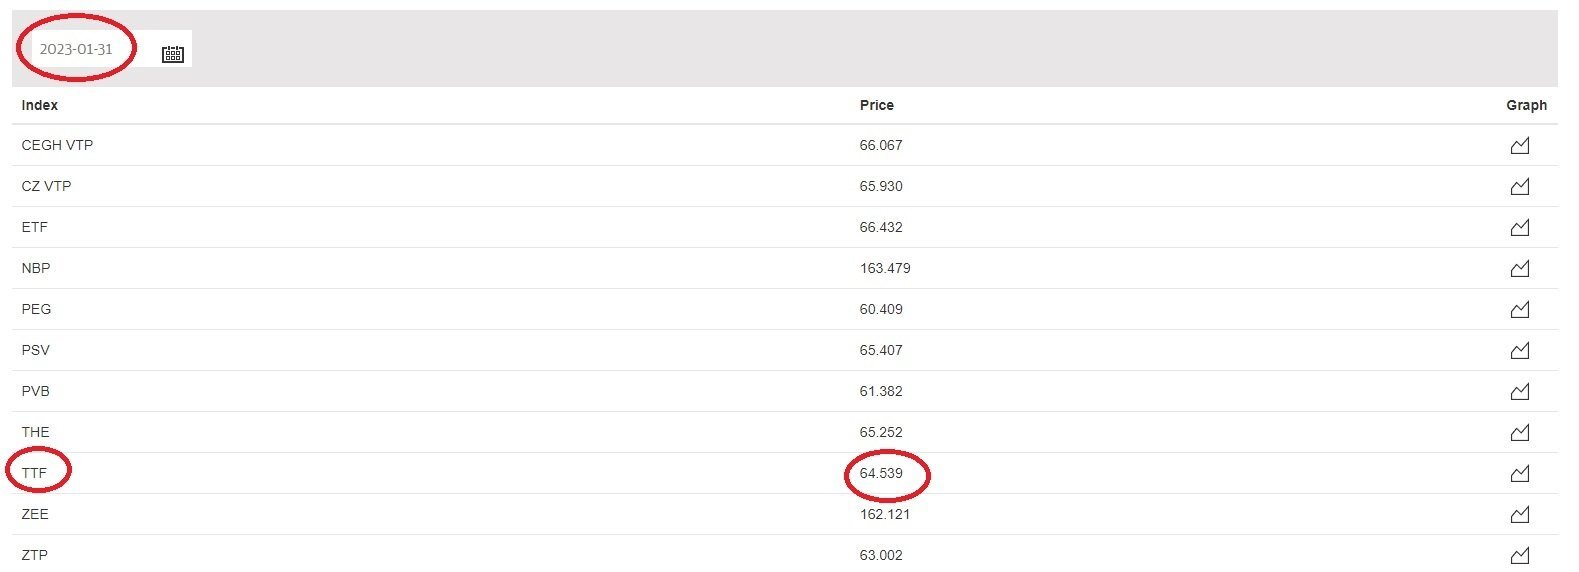Image resolution: width=1579 pixels, height=572 pixels.
Task: Open the ZTP graph icon
Action: point(1520,556)
